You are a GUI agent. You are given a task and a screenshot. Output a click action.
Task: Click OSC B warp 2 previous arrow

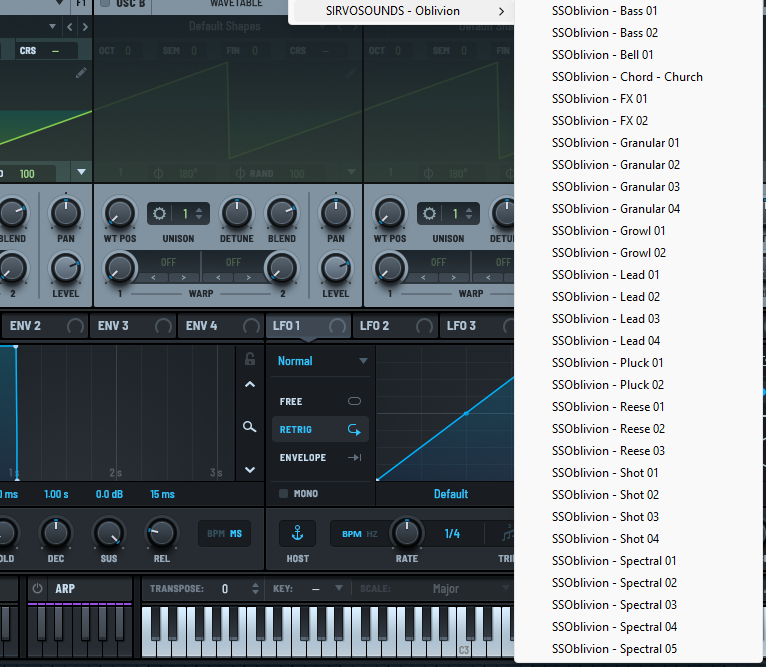tap(218, 278)
